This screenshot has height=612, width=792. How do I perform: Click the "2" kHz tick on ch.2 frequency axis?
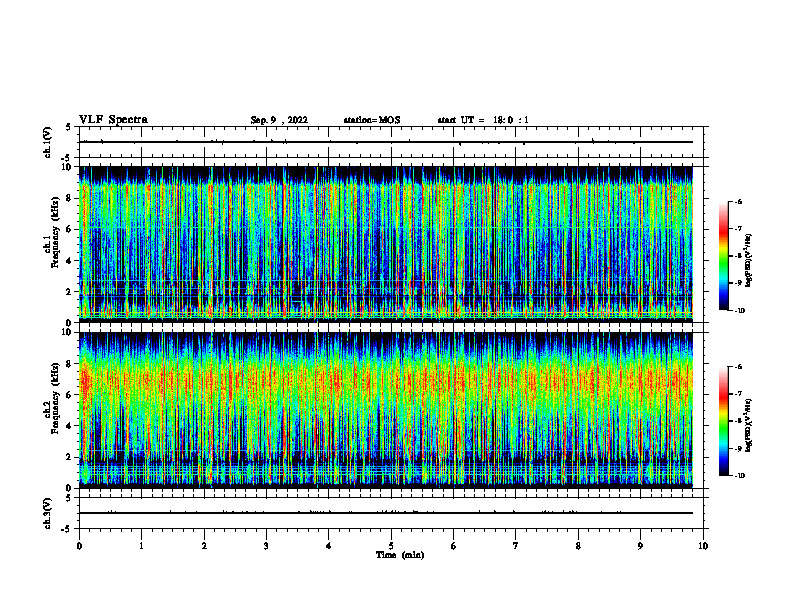click(70, 457)
